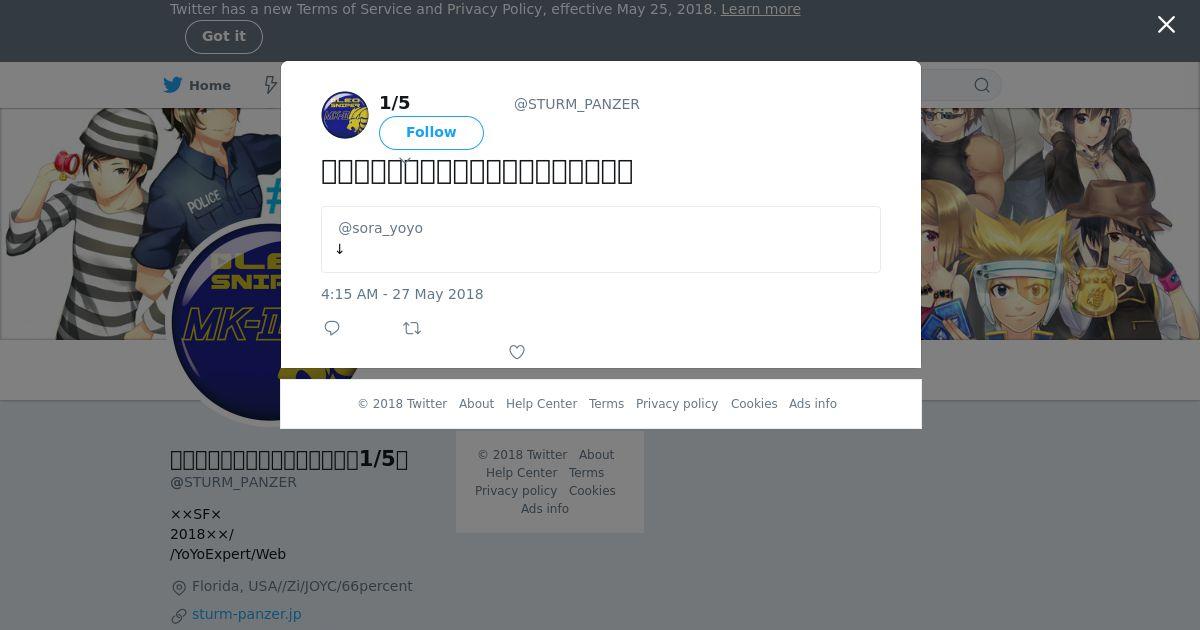Open the Learn more link

pyautogui.click(x=761, y=9)
